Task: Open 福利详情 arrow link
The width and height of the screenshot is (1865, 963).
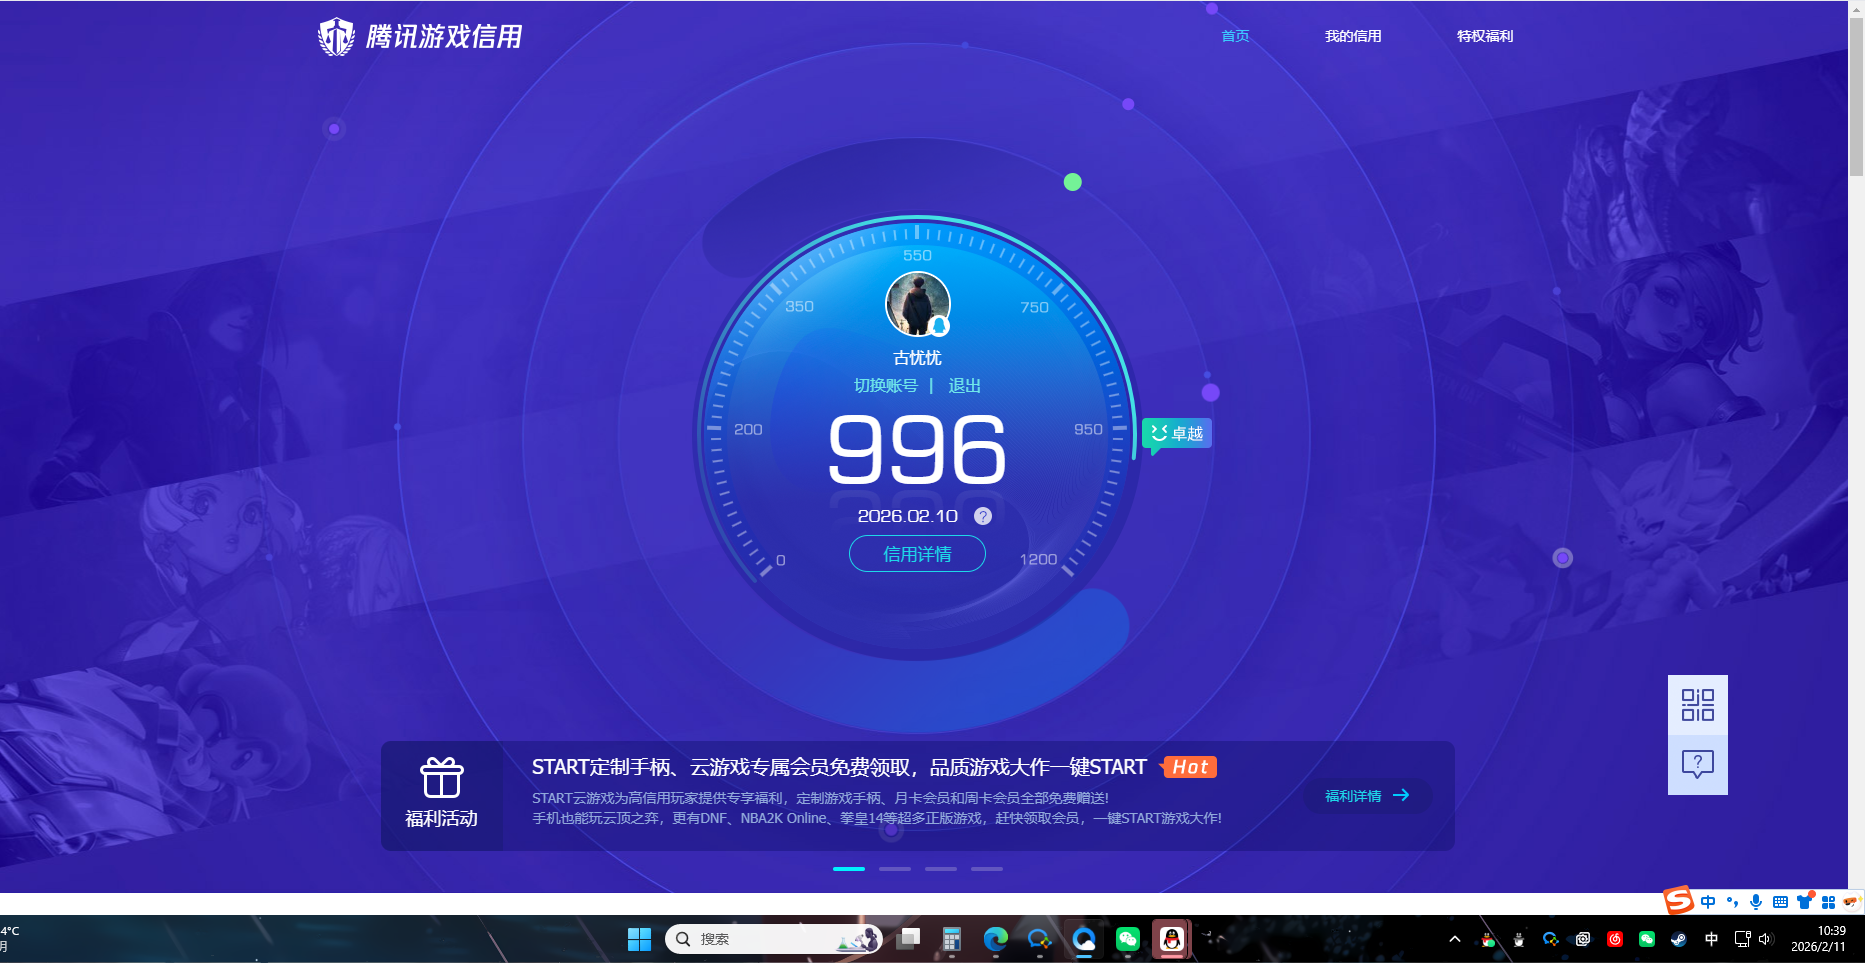Action: coord(1367,796)
